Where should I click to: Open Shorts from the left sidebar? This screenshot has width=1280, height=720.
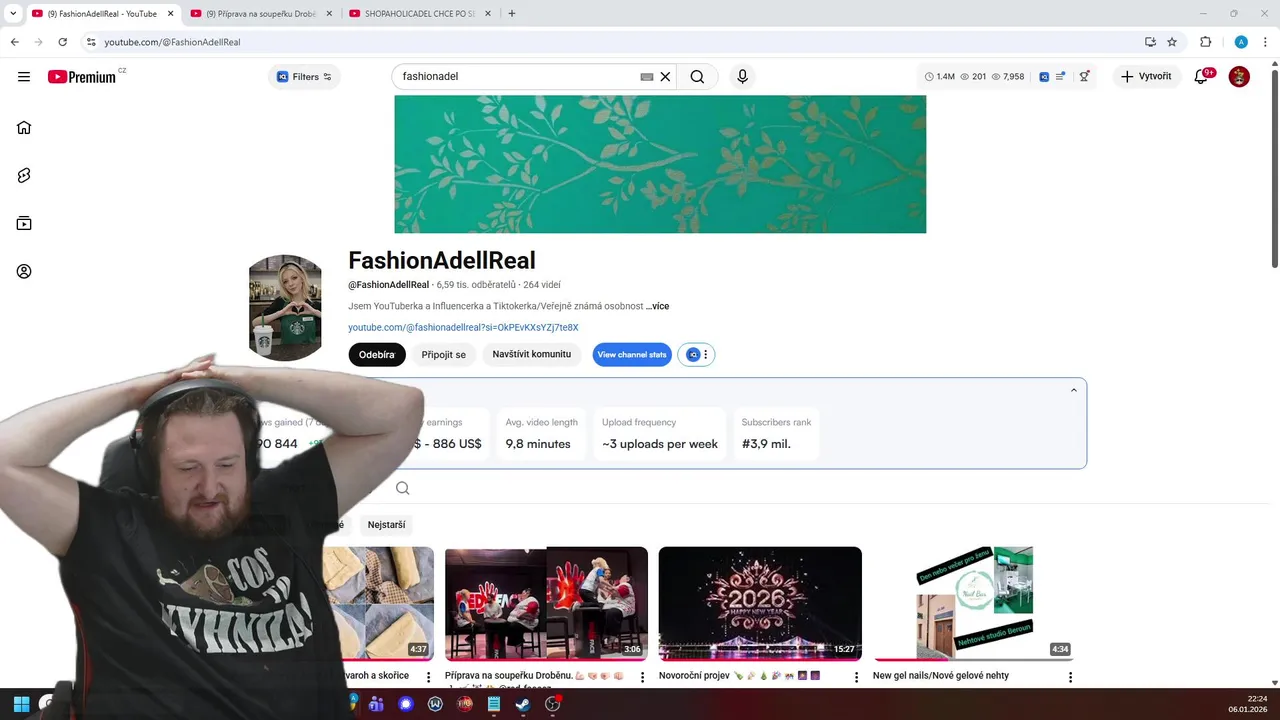(x=24, y=175)
